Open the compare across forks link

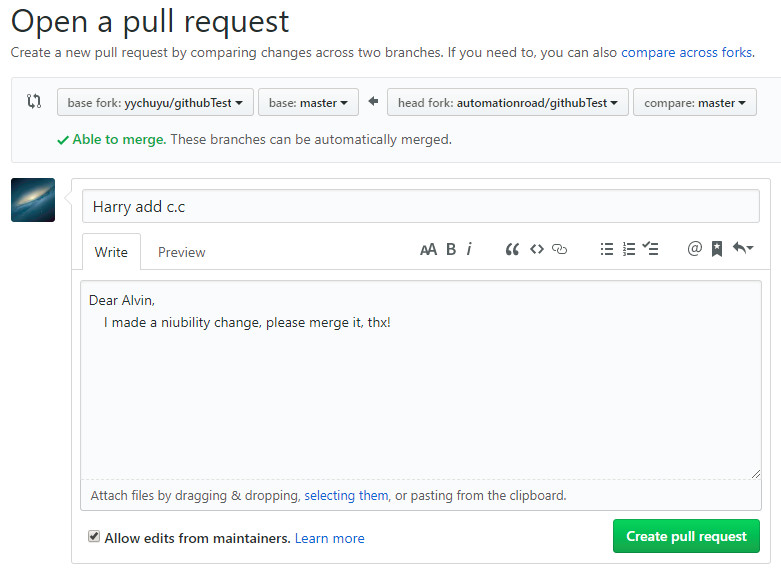[685, 52]
